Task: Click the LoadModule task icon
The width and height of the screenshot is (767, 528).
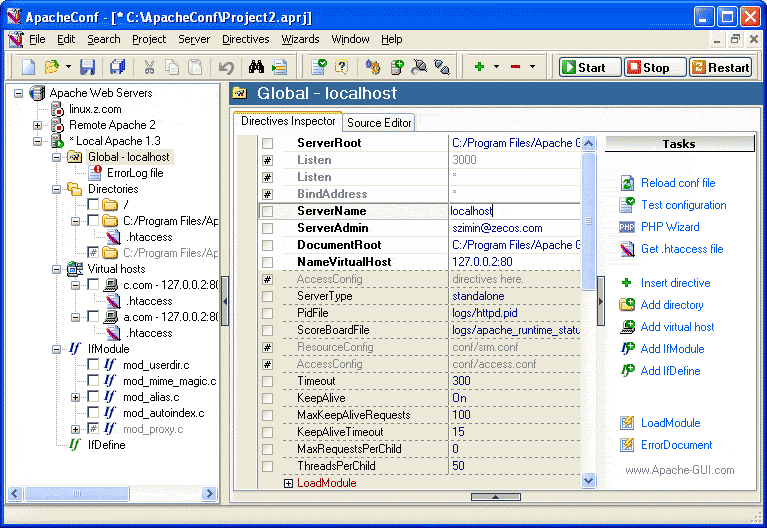Action: pos(627,423)
